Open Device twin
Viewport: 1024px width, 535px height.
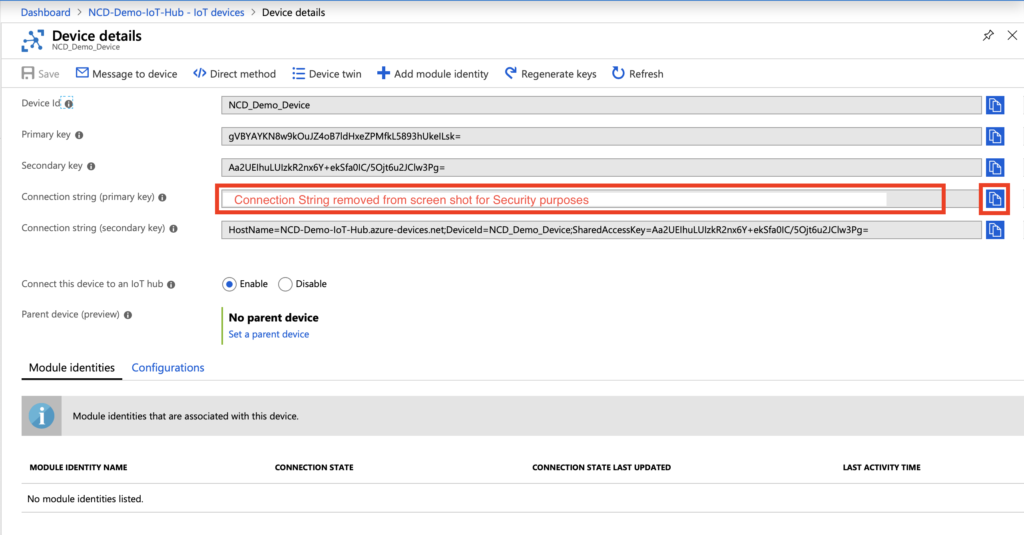[327, 74]
